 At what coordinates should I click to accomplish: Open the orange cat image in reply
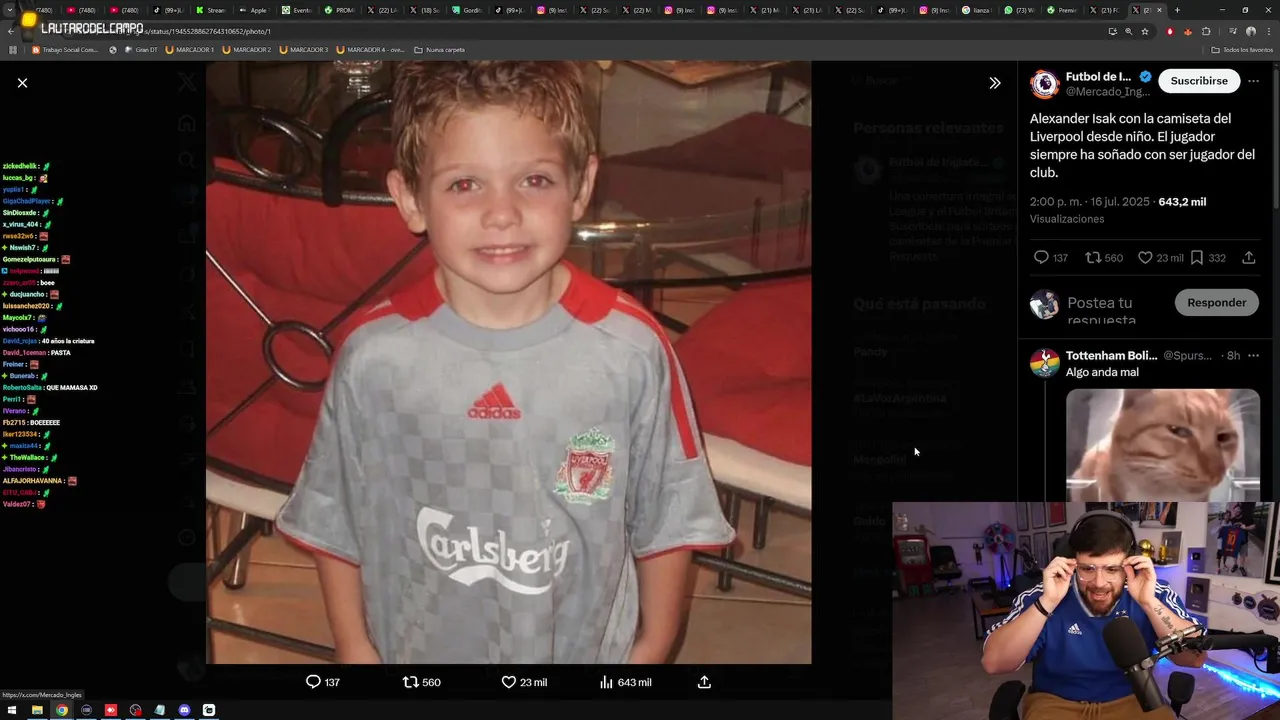click(x=1163, y=444)
